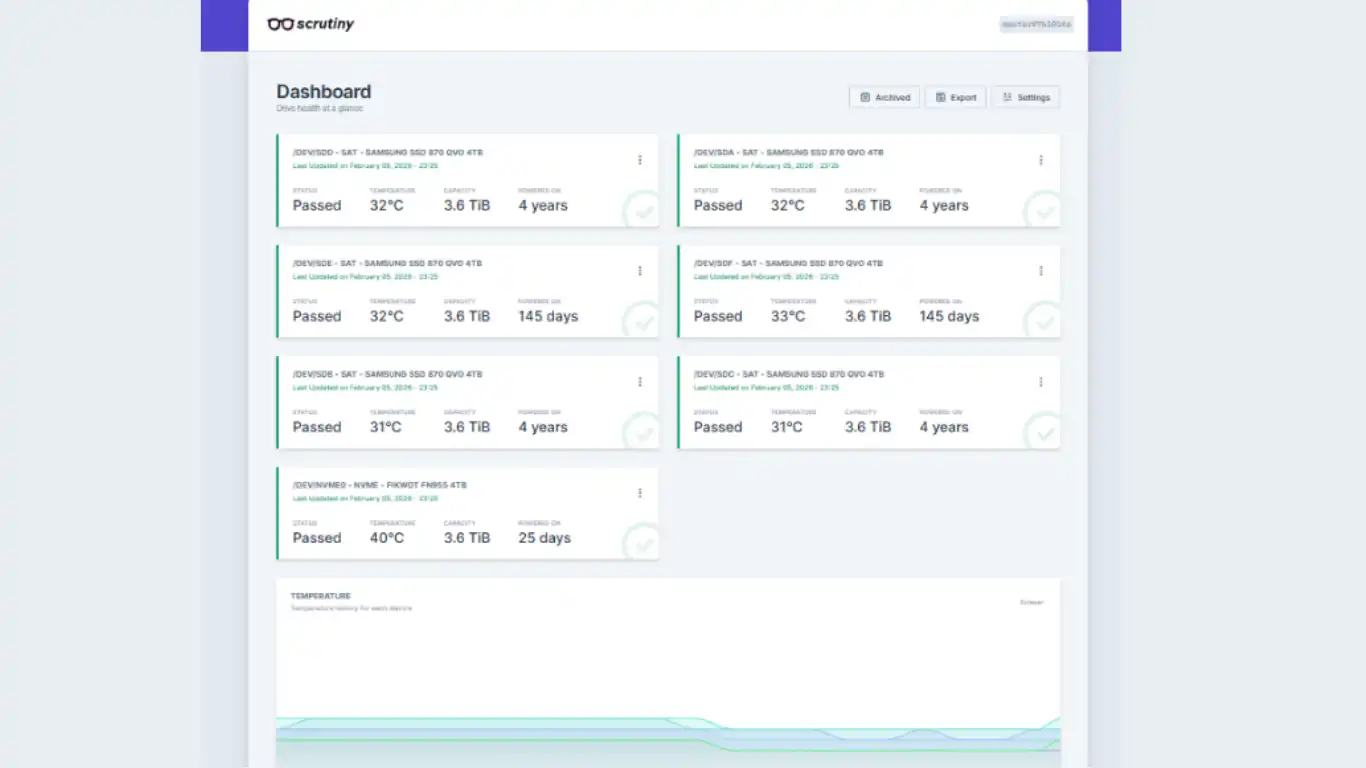
Task: Click the passed checkmark badge on /dev/sdd card
Action: point(643,211)
